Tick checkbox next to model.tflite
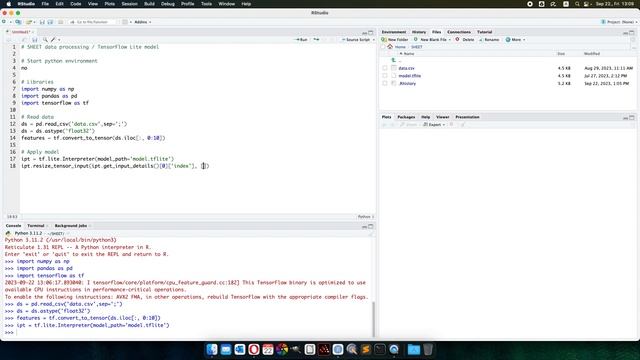Image resolution: width=640 pixels, height=360 pixels. [x=384, y=76]
